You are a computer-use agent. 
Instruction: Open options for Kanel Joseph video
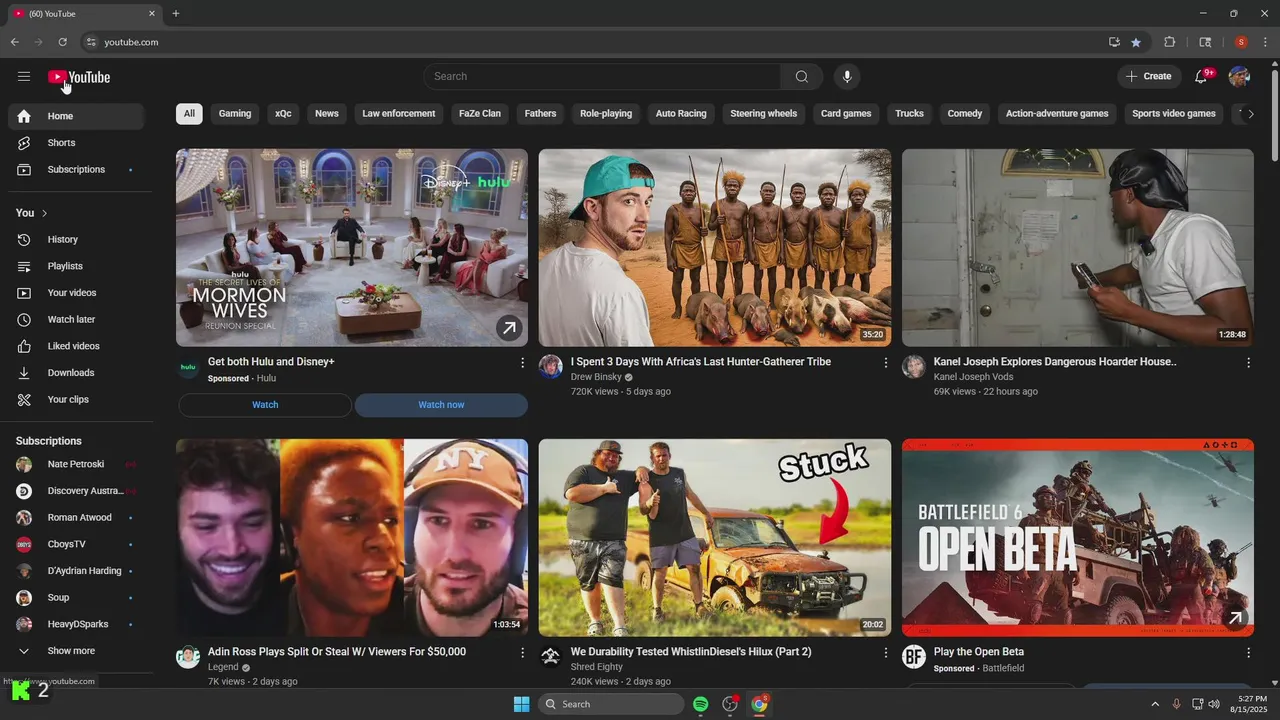1248,363
